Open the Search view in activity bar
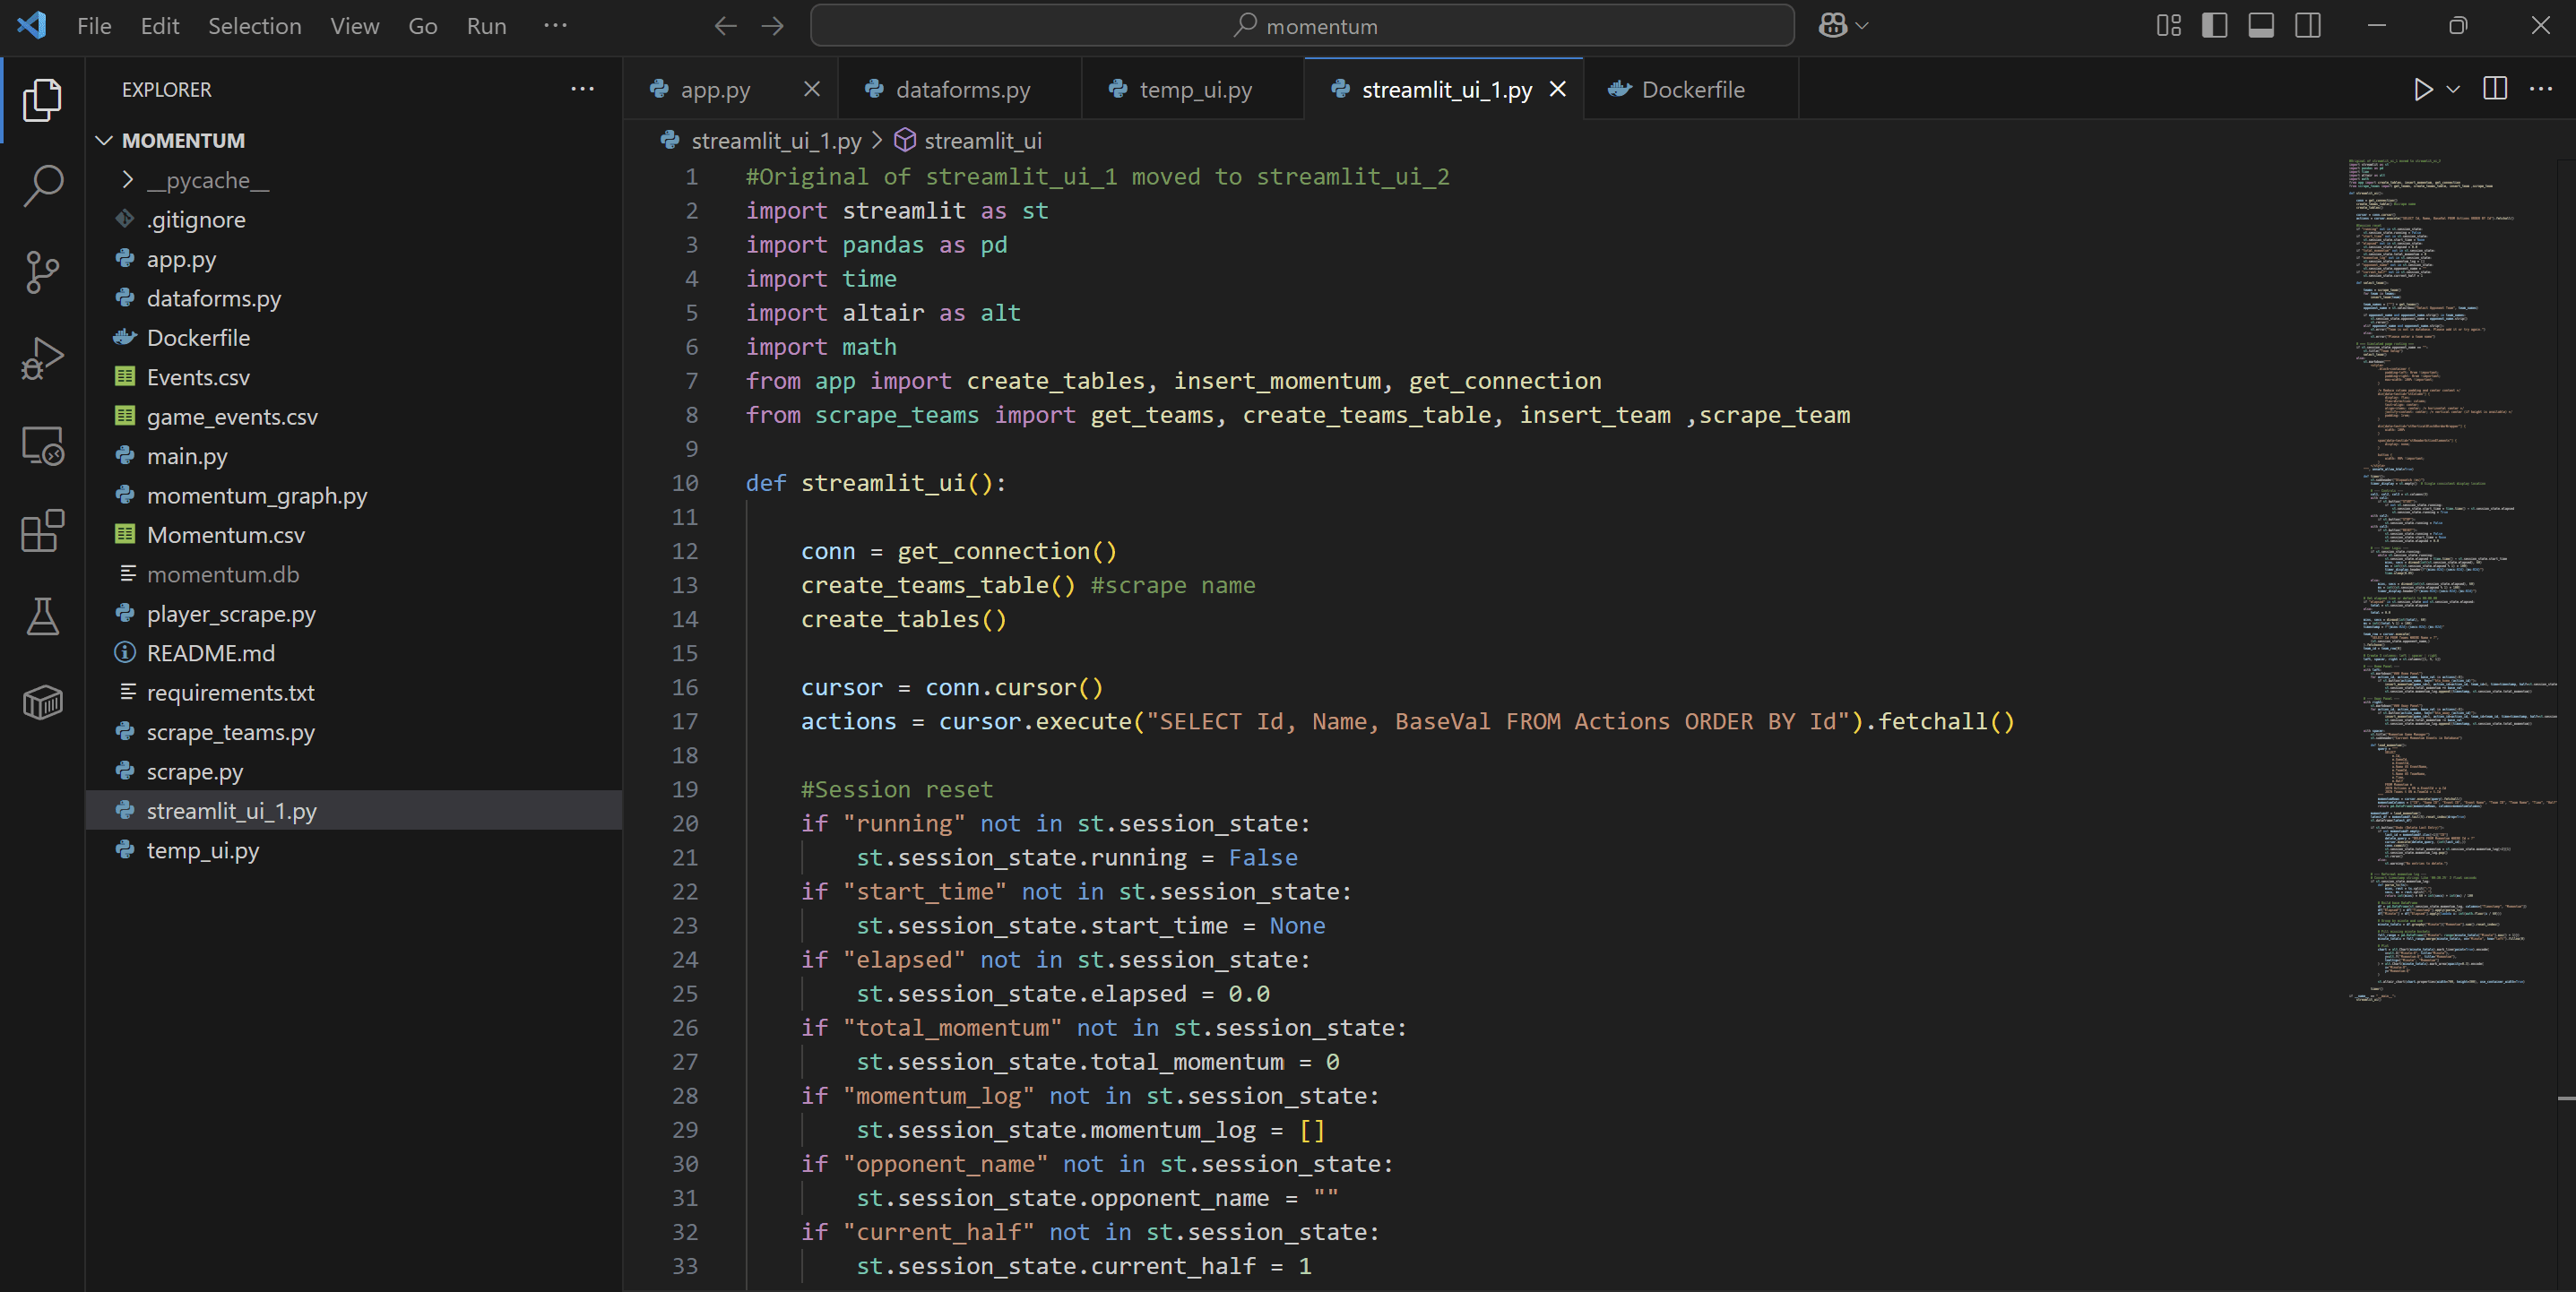2576x1292 pixels. click(x=43, y=186)
